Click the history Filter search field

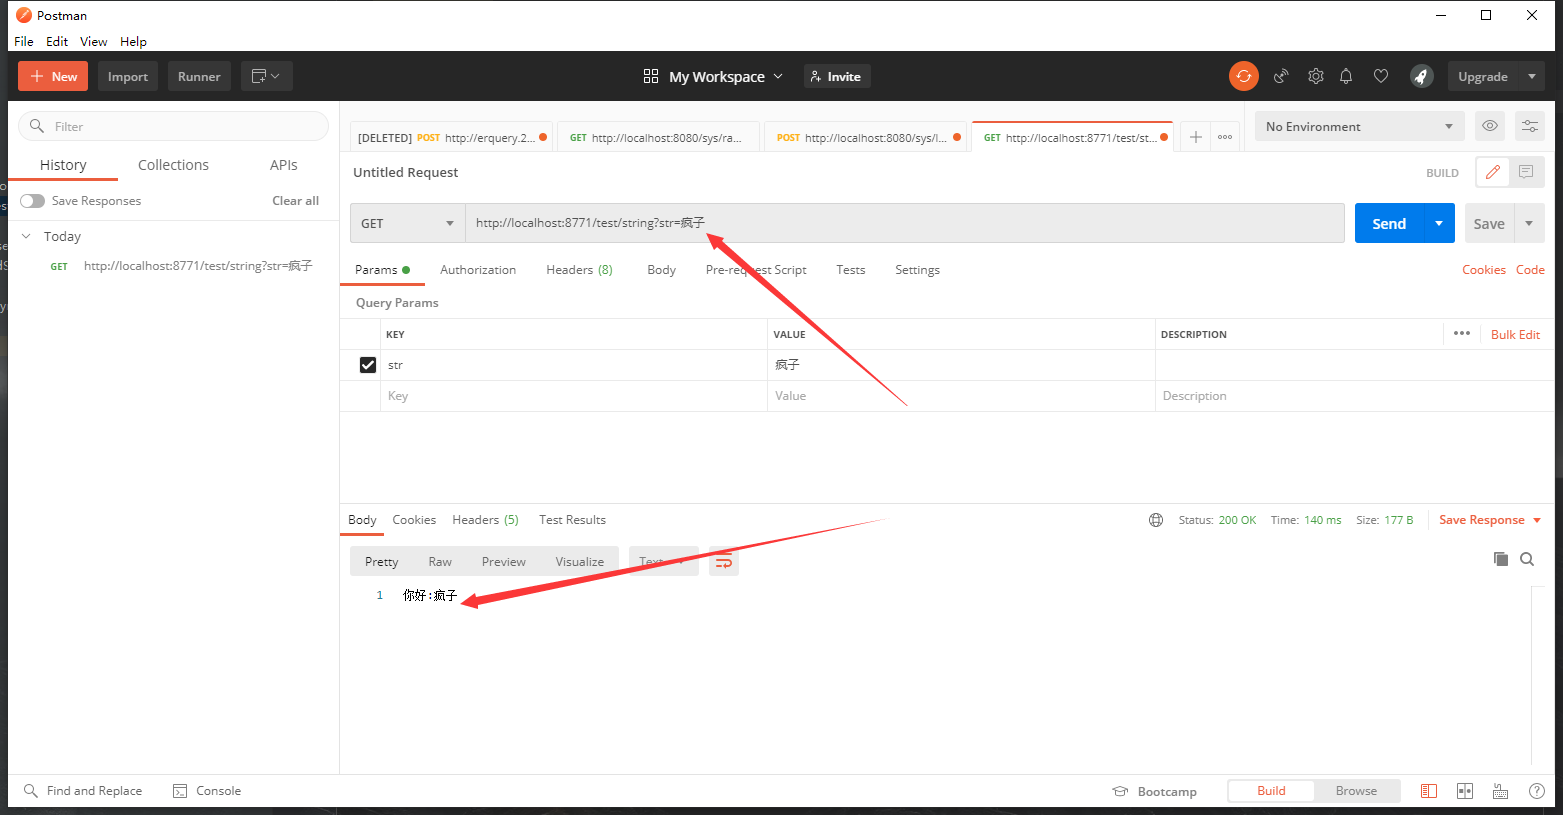click(x=173, y=126)
